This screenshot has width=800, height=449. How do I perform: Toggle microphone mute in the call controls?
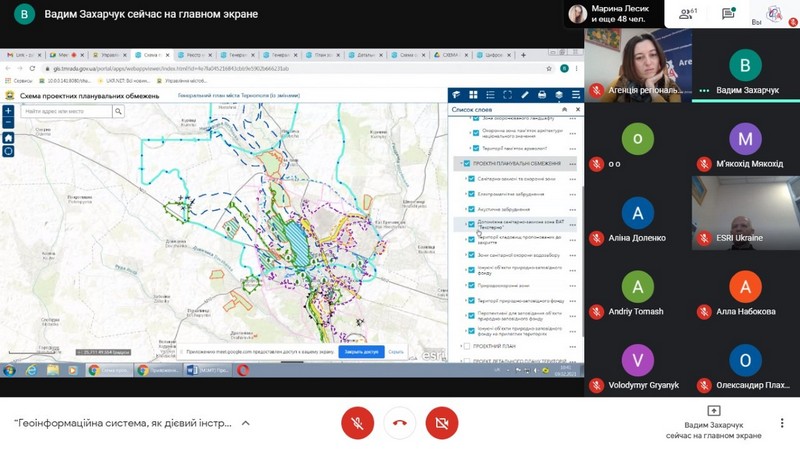tap(357, 423)
